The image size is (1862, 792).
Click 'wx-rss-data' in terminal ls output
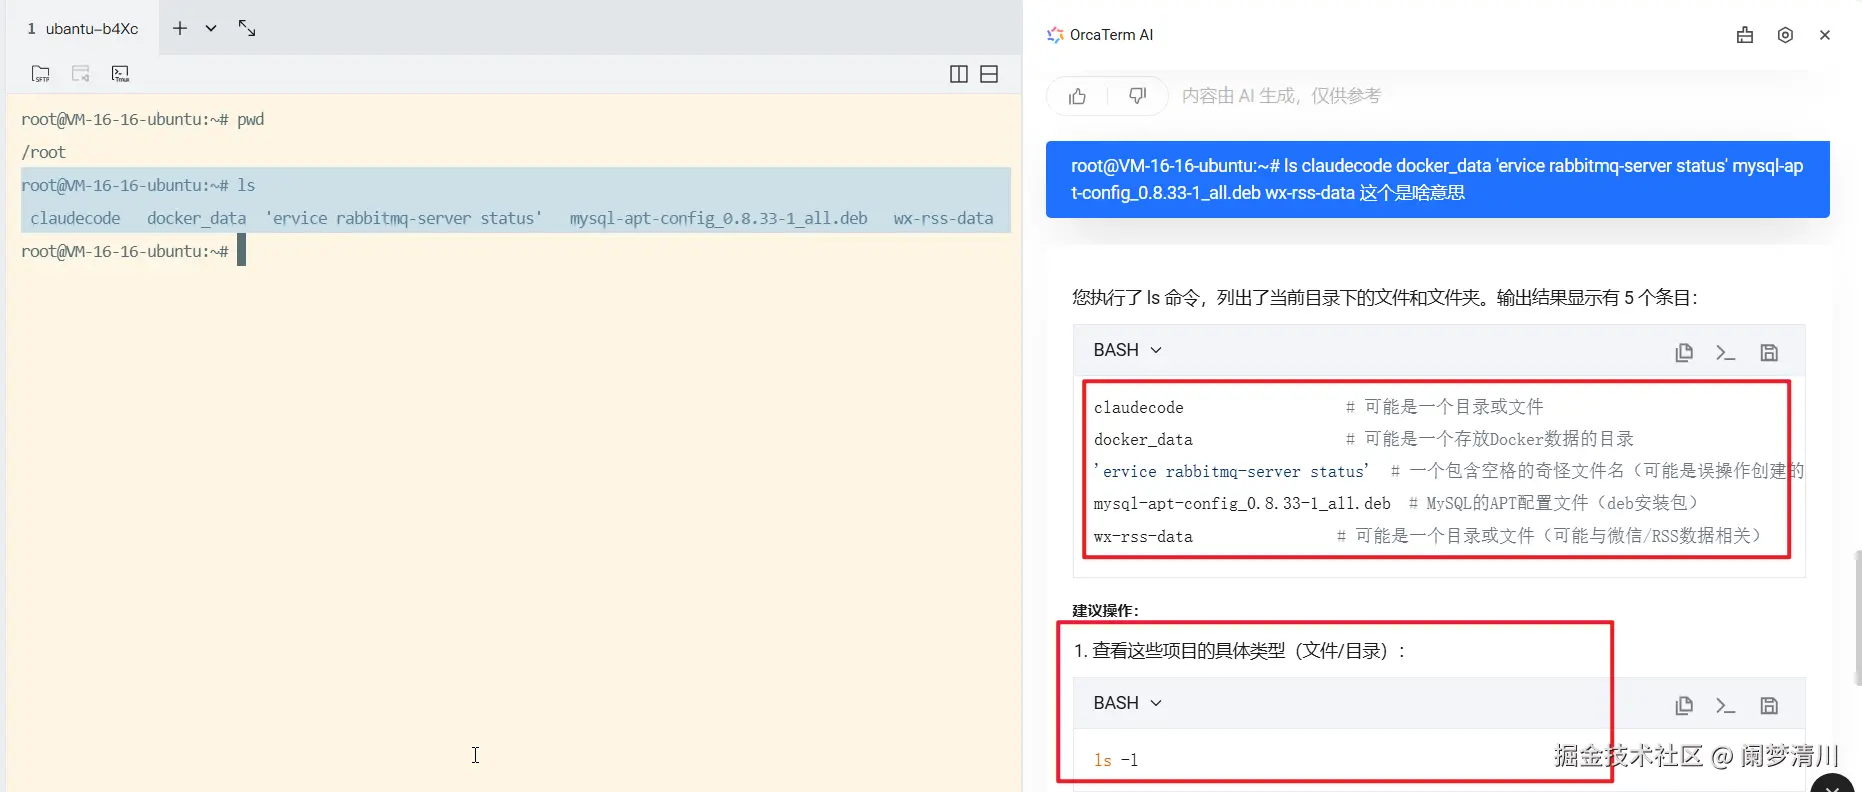(x=943, y=218)
